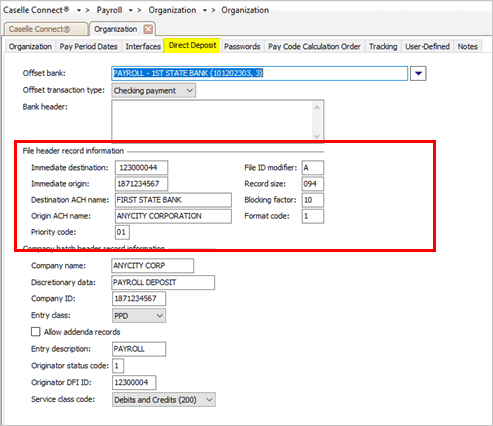Image resolution: width=493 pixels, height=426 pixels.
Task: Click inside the Bank header text area
Action: coord(217,120)
